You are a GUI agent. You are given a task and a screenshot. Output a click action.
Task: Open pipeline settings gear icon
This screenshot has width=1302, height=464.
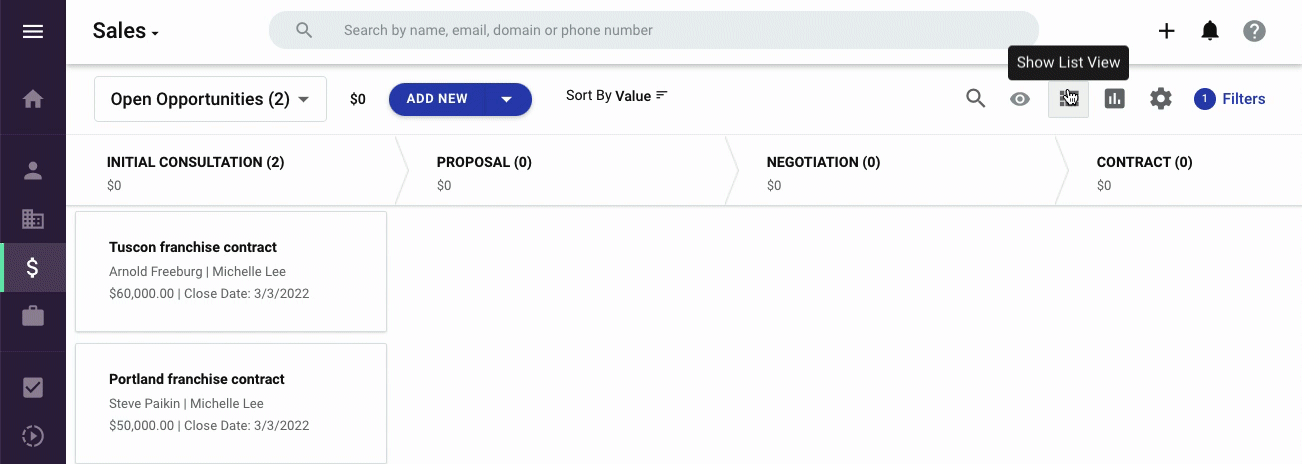[1160, 99]
